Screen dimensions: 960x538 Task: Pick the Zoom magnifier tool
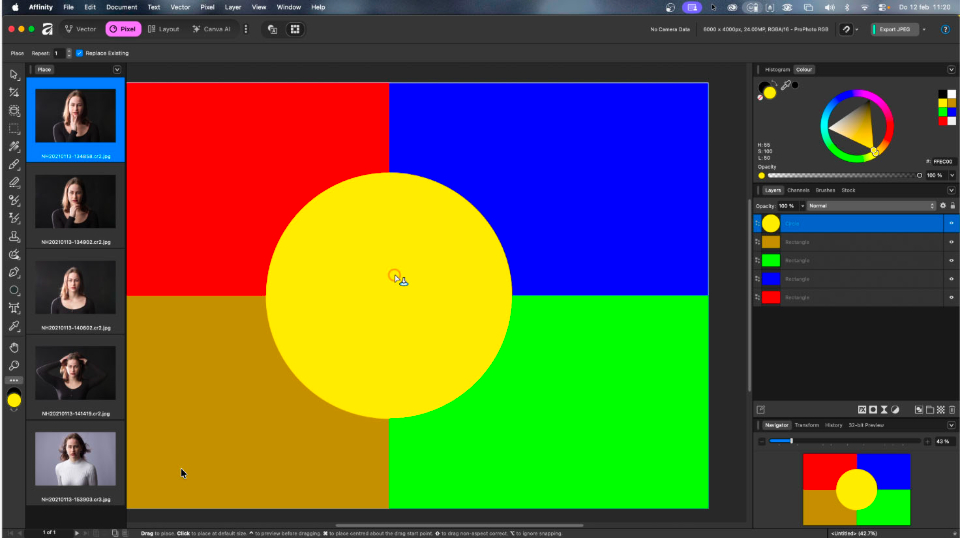click(14, 365)
